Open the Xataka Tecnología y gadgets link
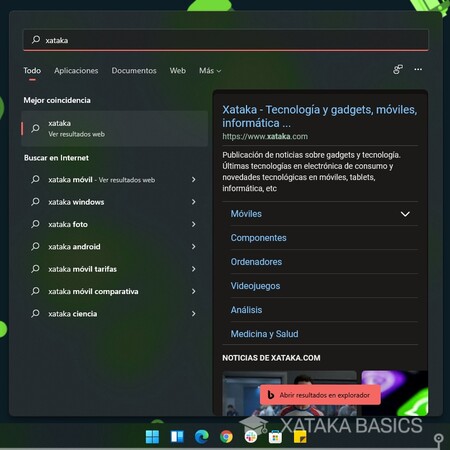 pyautogui.click(x=320, y=116)
